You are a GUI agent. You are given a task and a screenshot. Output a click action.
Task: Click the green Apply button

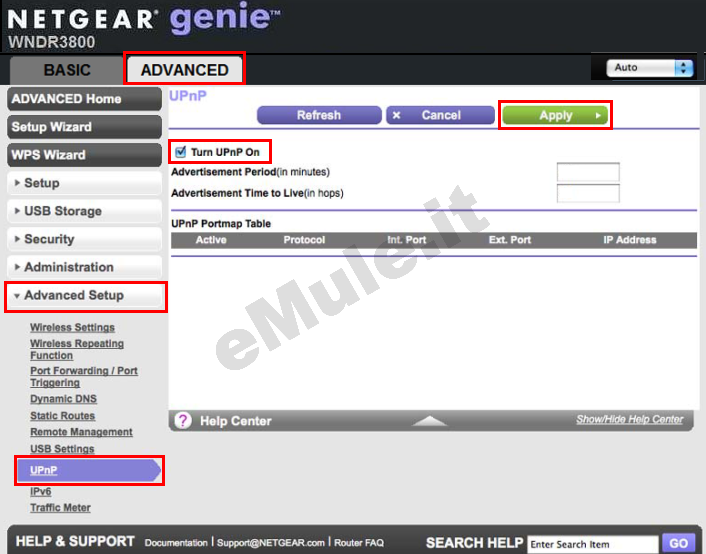[x=555, y=115]
